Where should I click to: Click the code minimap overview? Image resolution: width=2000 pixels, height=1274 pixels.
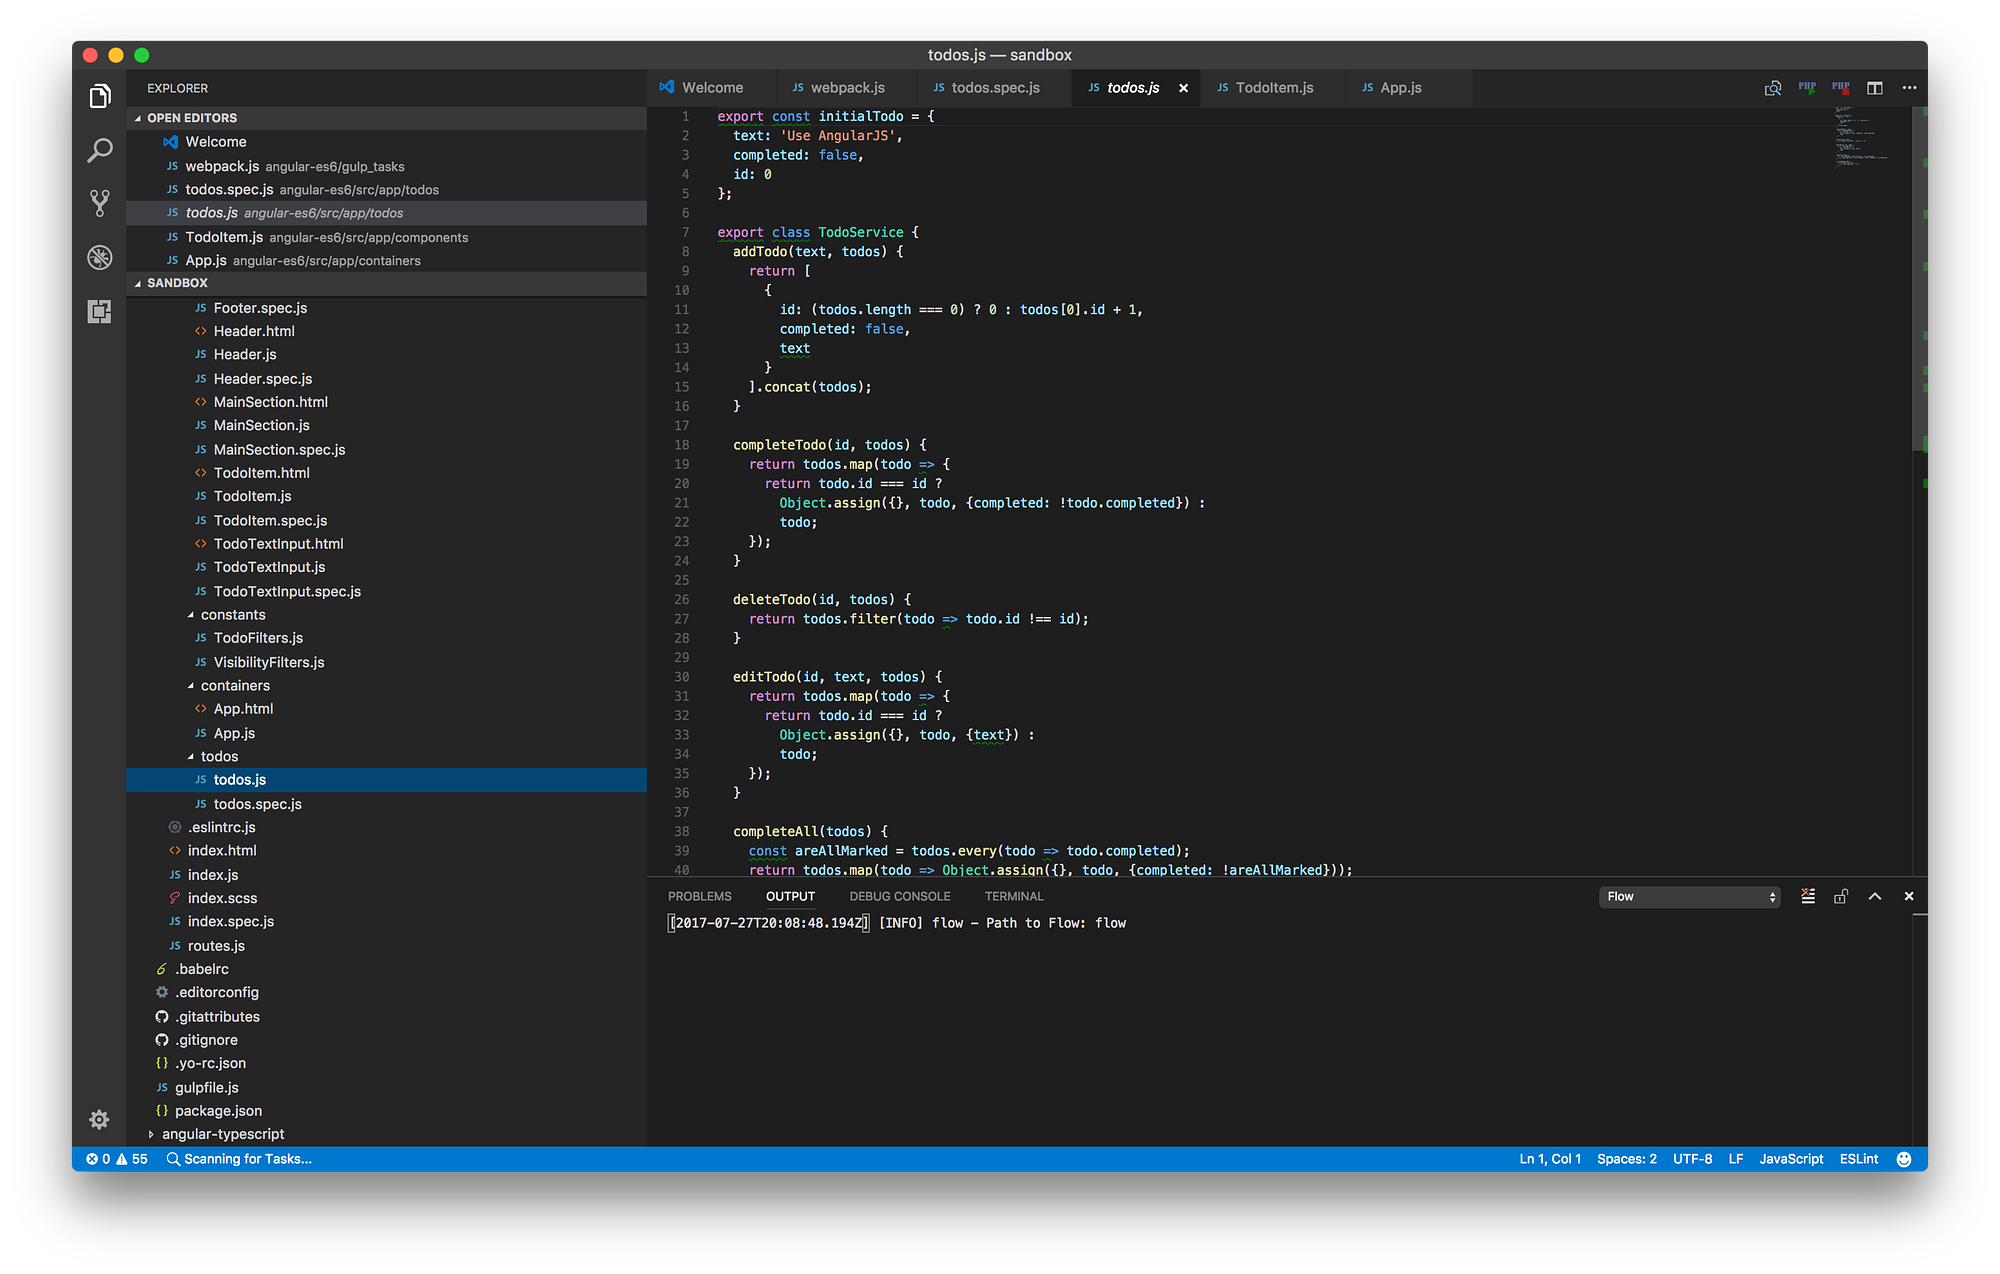[1860, 136]
